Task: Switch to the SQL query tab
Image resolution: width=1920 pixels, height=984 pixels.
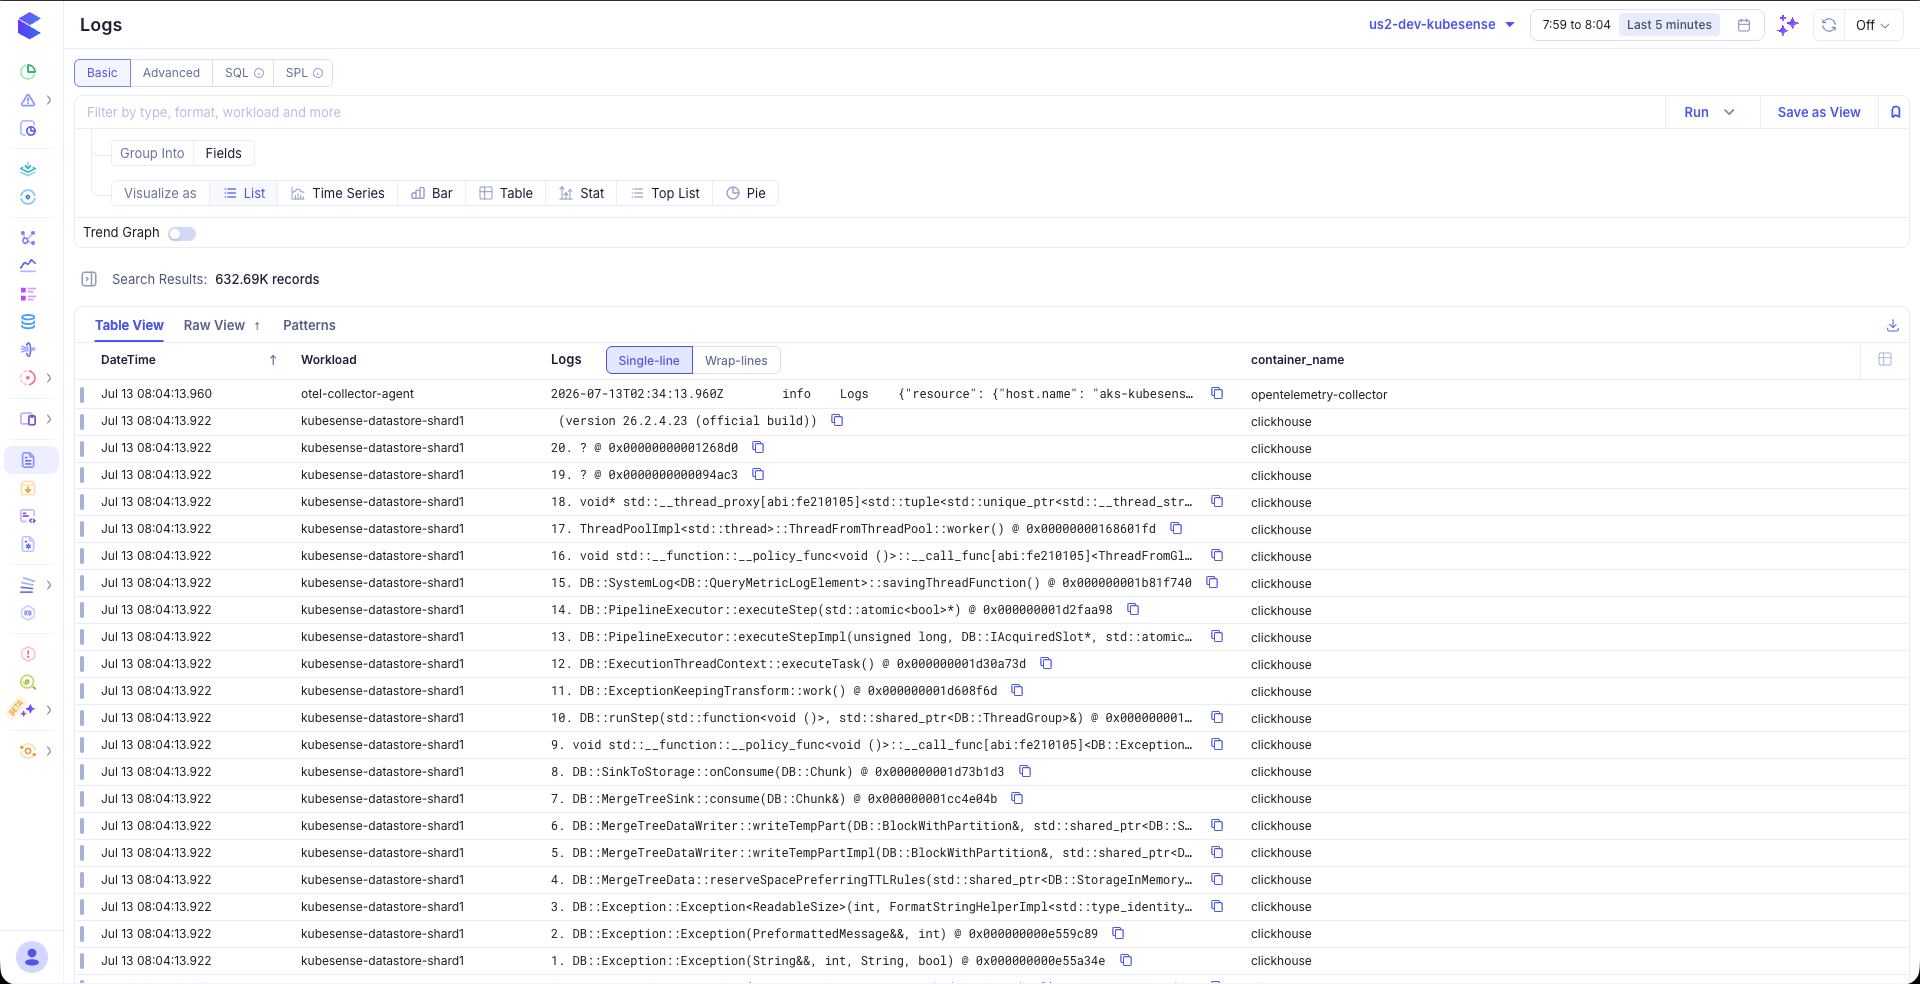Action: (x=243, y=73)
